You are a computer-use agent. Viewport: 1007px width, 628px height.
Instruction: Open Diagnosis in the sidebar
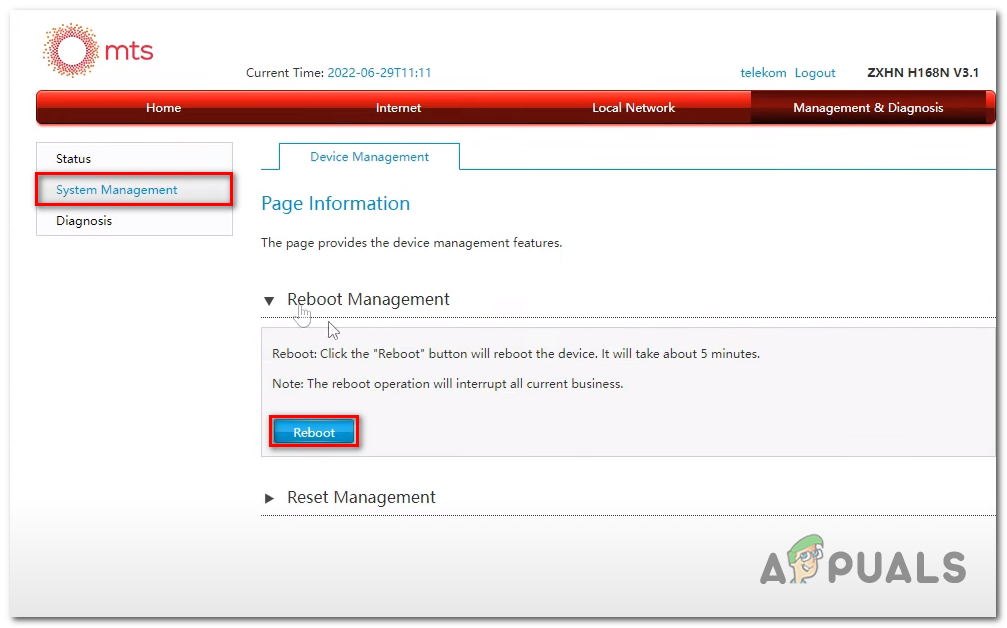(x=134, y=220)
